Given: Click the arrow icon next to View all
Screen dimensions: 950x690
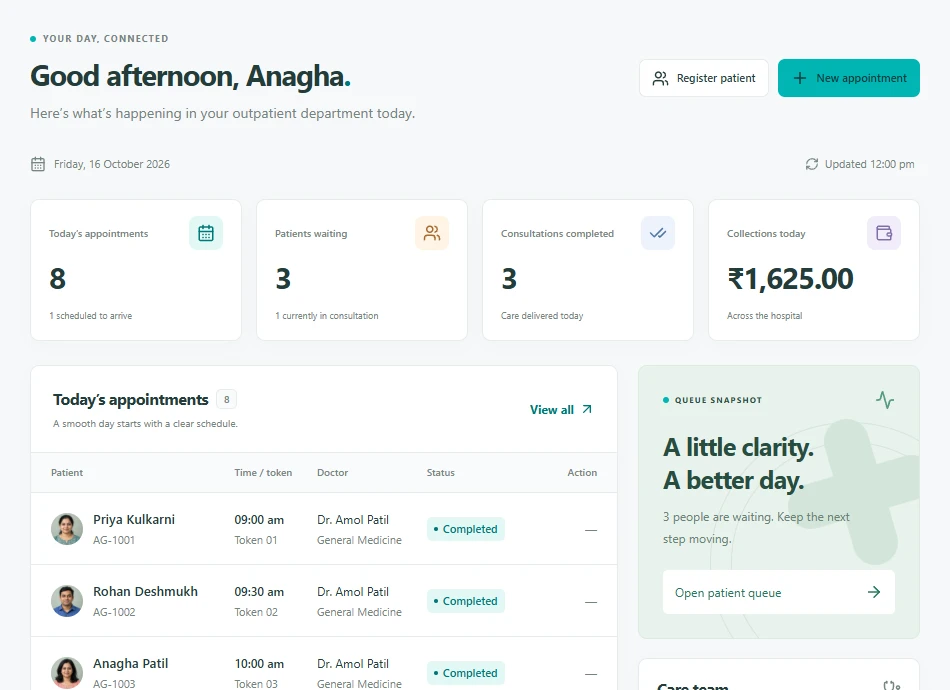Looking at the screenshot, I should (586, 409).
